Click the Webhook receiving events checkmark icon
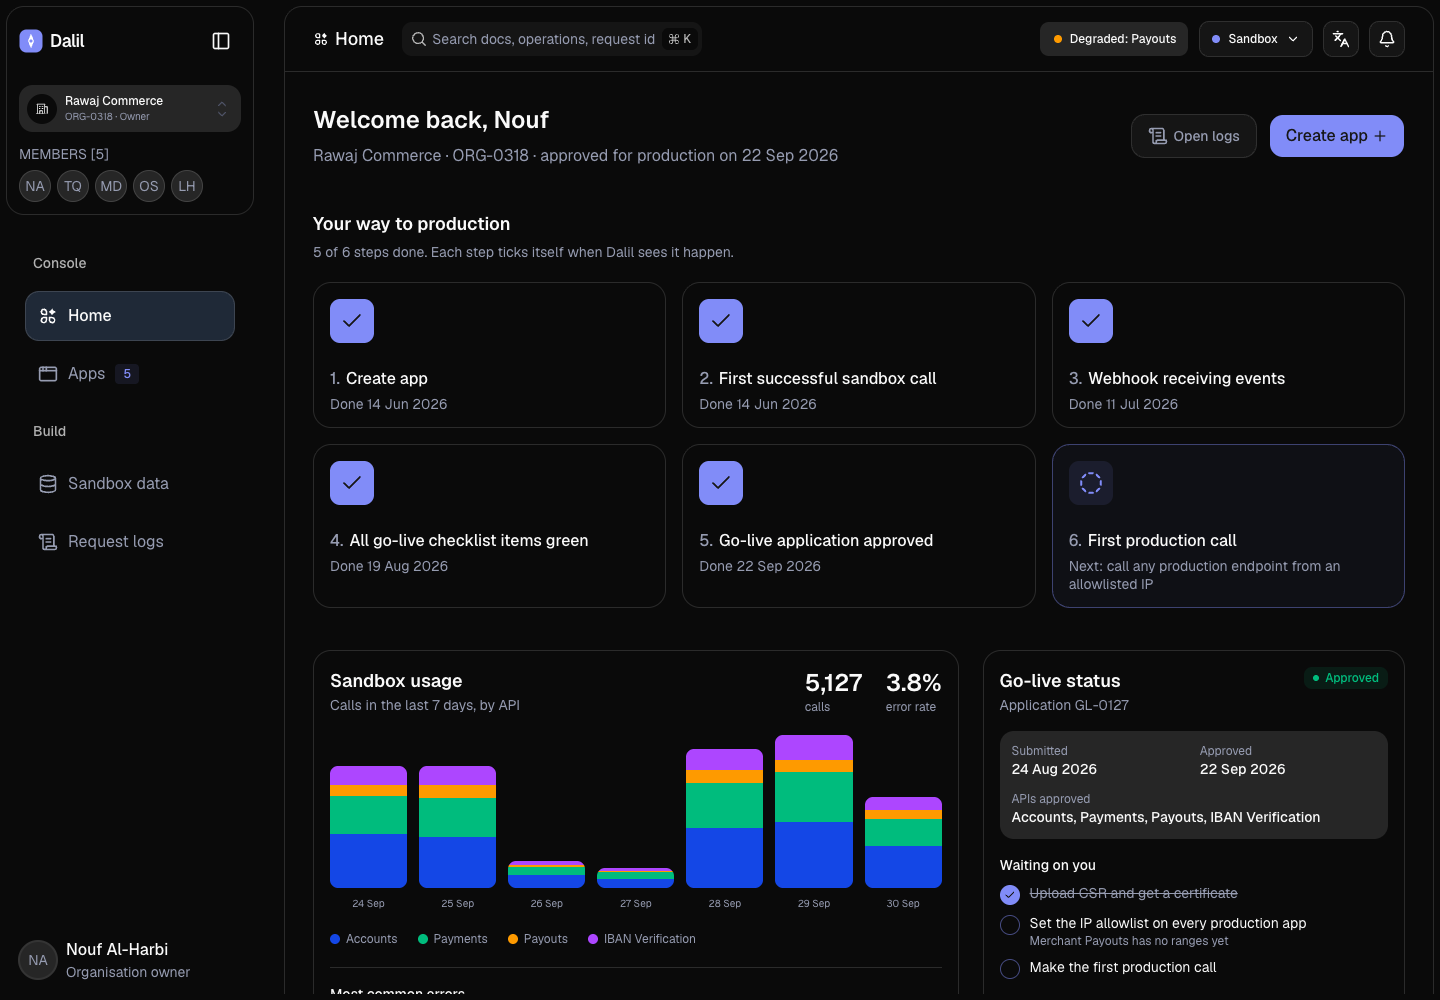This screenshot has width=1440, height=1000. 1091,321
